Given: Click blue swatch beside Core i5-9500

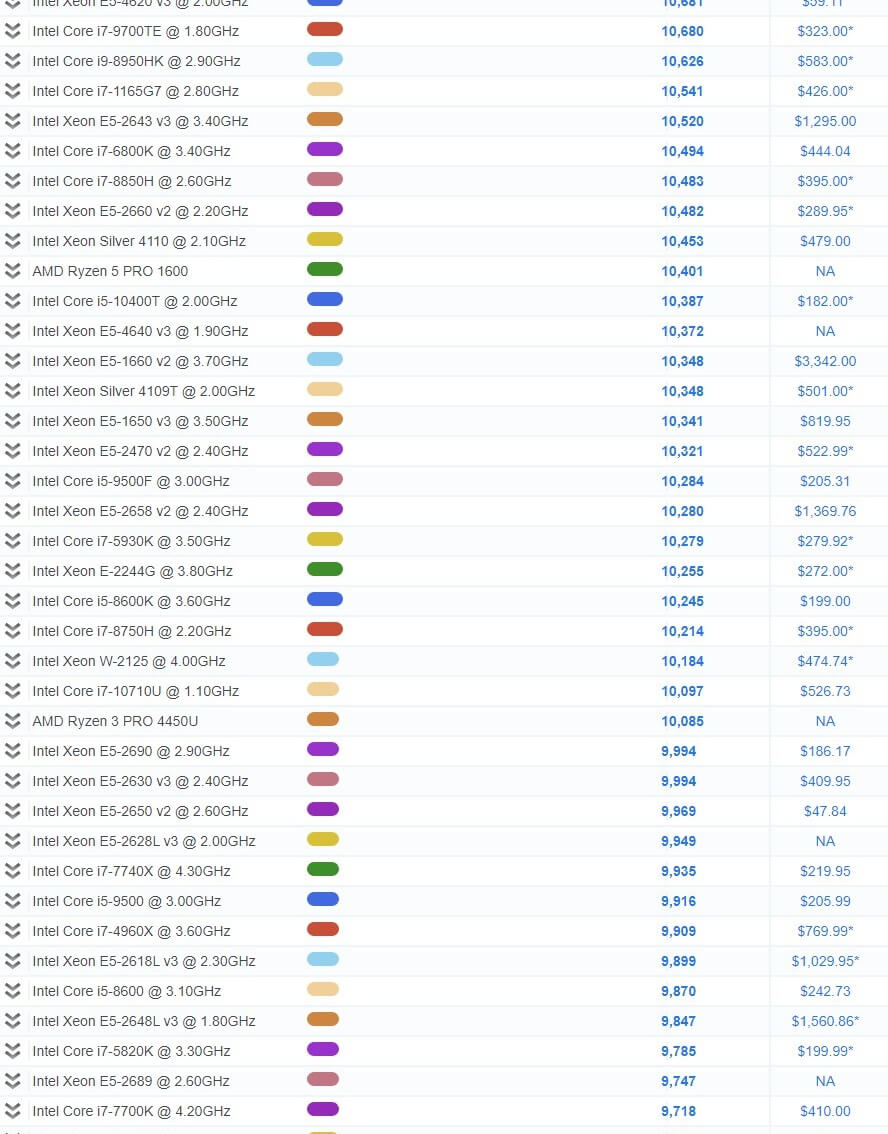Looking at the screenshot, I should click(323, 900).
